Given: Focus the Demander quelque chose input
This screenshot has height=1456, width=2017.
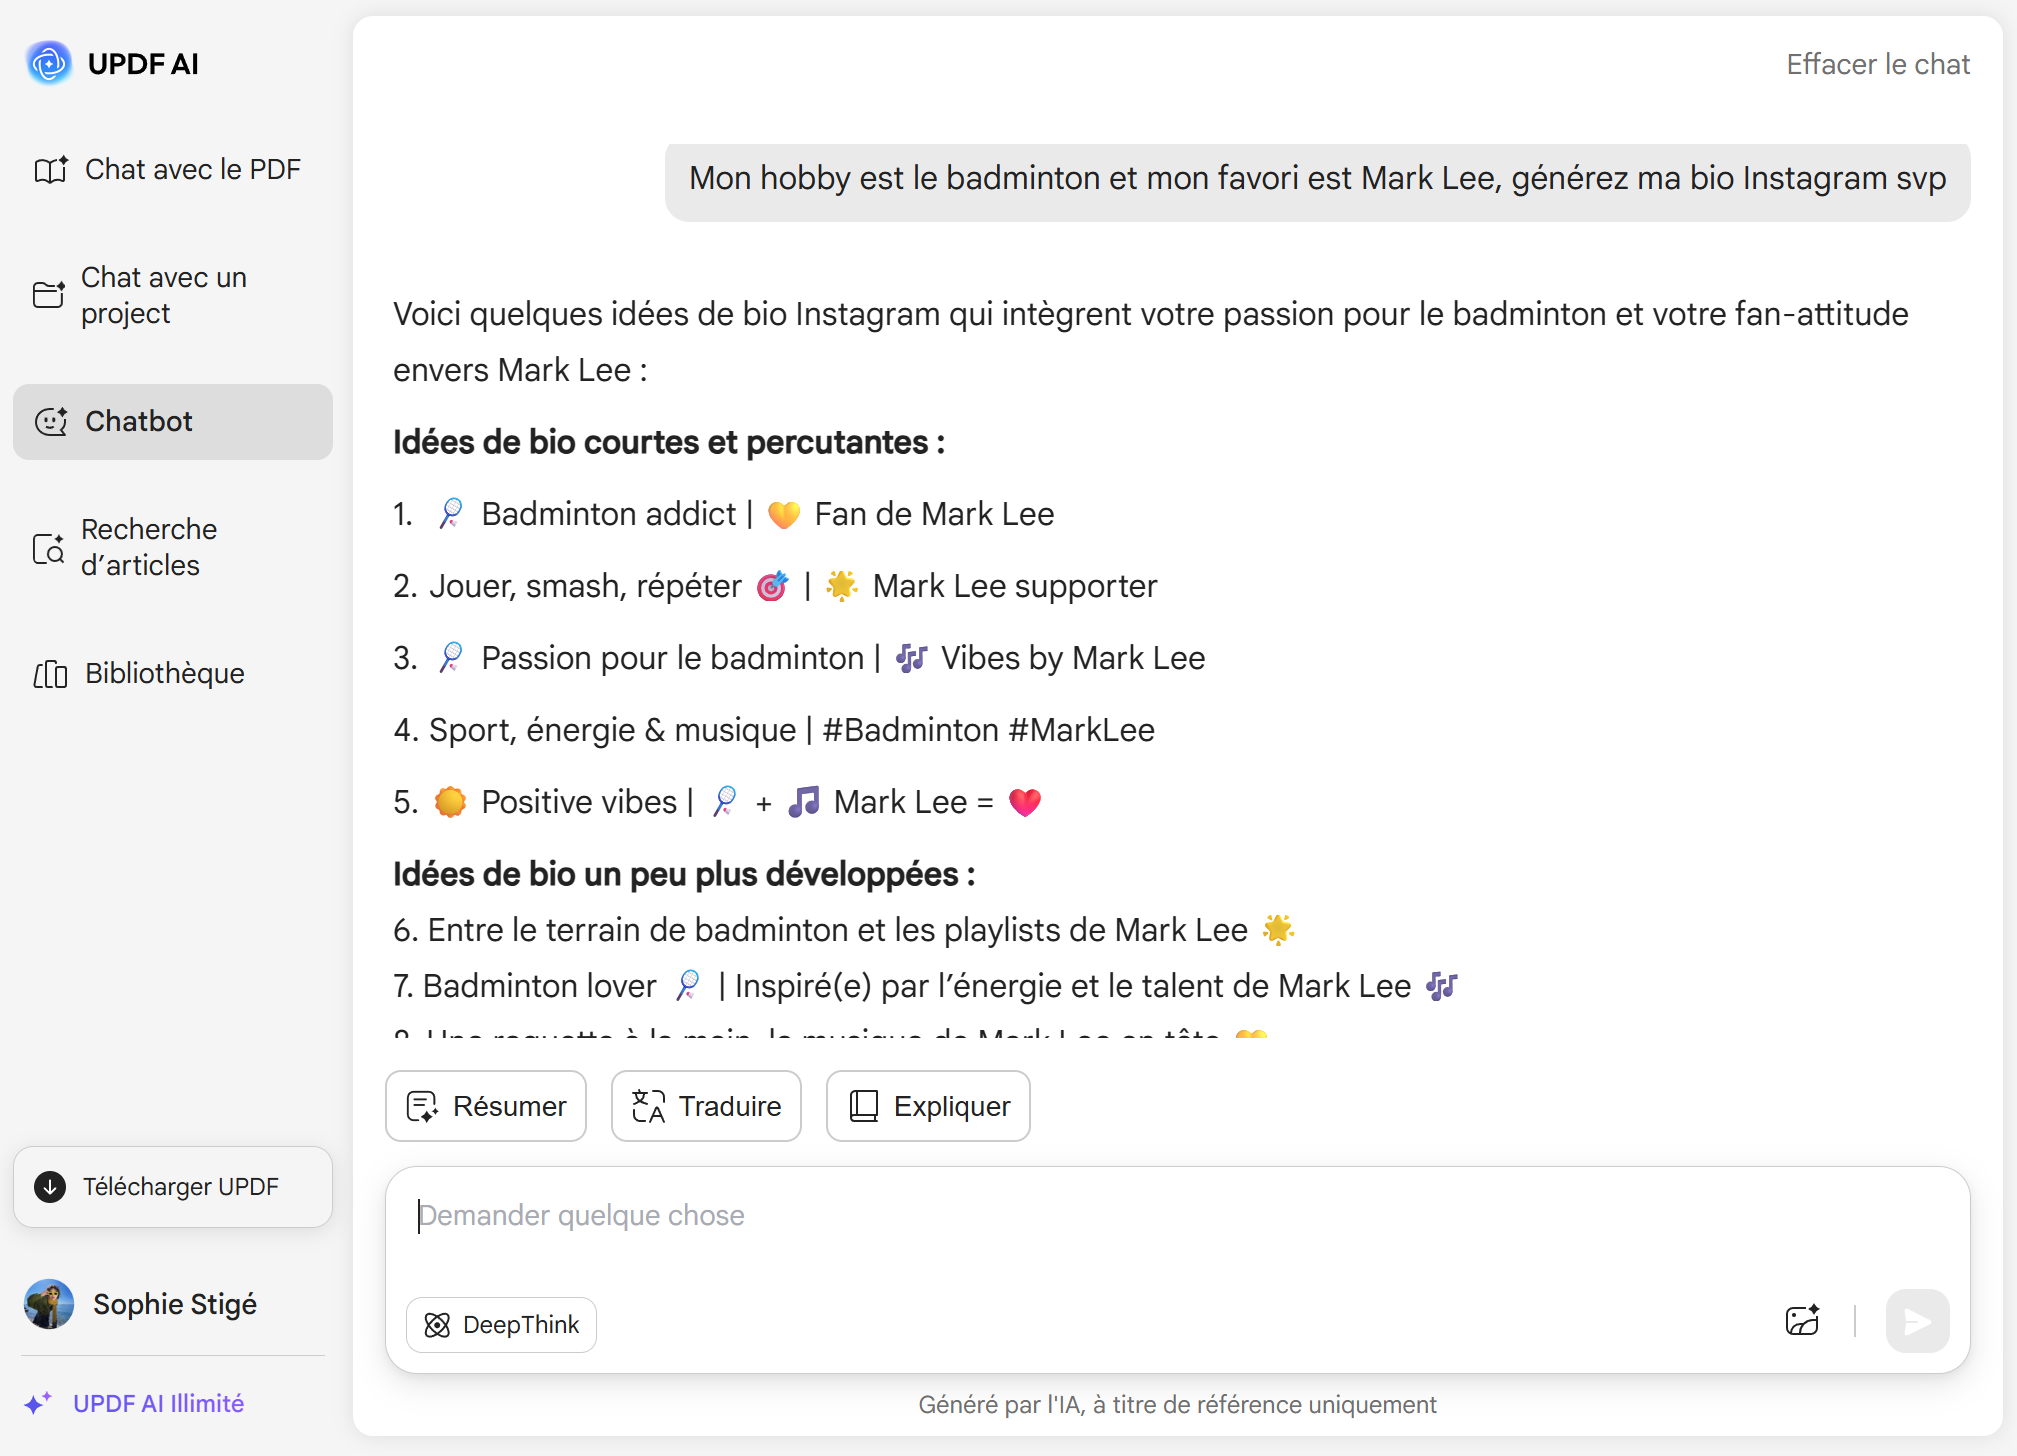Looking at the screenshot, I should pyautogui.click(x=1178, y=1216).
